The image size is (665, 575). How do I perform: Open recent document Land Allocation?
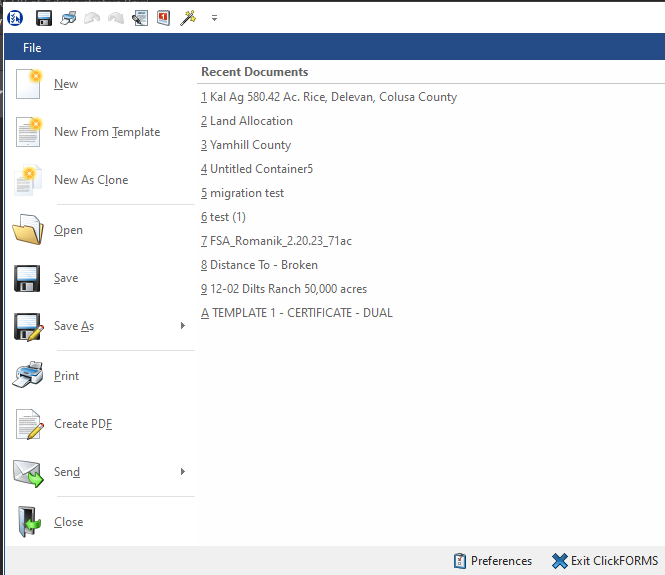[x=251, y=121]
